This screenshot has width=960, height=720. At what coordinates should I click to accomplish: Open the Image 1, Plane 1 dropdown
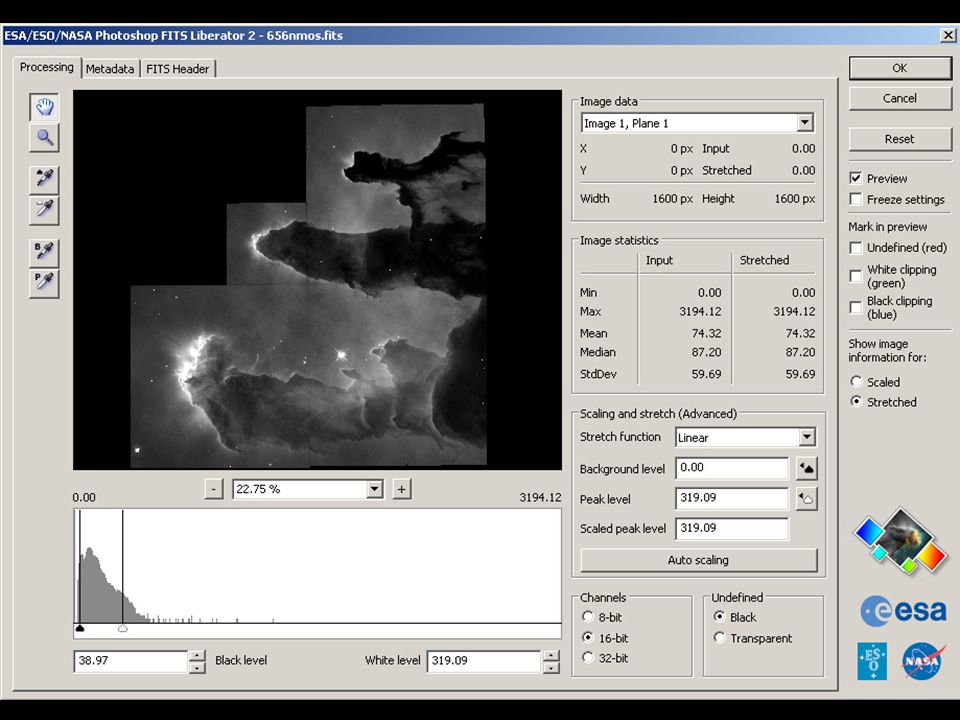pyautogui.click(x=804, y=123)
